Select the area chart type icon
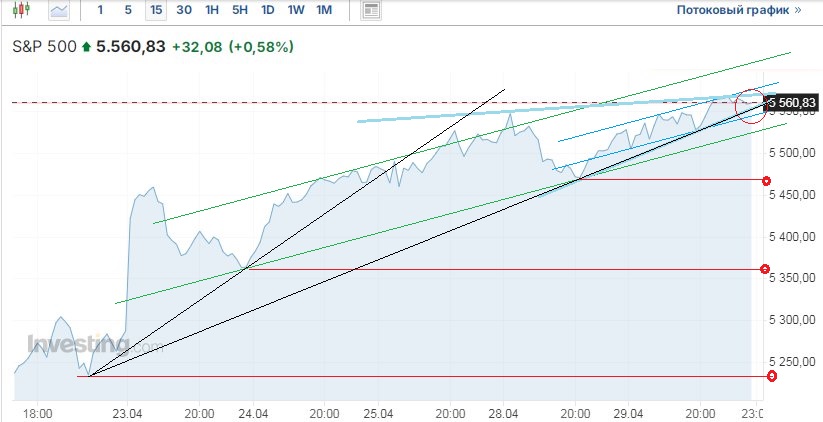The width and height of the screenshot is (823, 422). [60, 11]
